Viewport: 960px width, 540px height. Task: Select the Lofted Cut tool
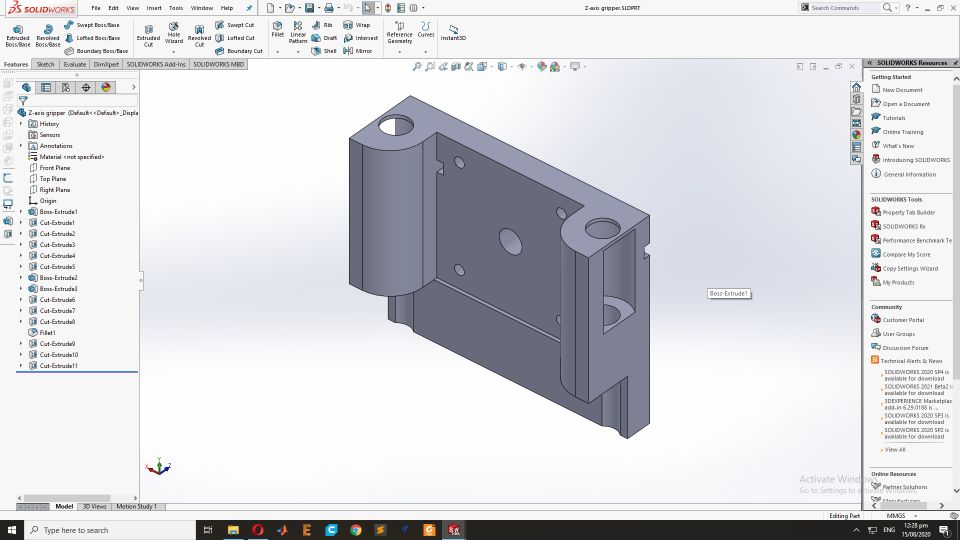(x=234, y=38)
